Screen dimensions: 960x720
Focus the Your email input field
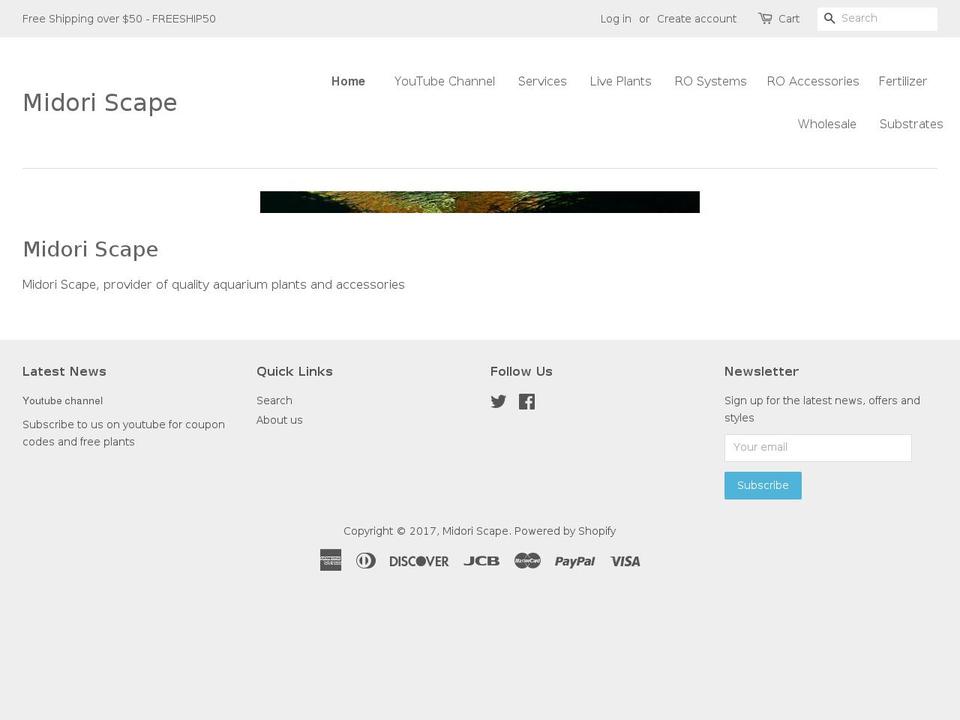pos(817,448)
